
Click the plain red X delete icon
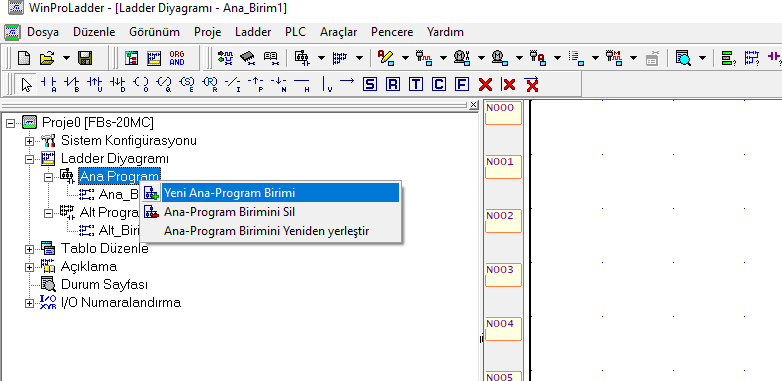pyautogui.click(x=485, y=85)
